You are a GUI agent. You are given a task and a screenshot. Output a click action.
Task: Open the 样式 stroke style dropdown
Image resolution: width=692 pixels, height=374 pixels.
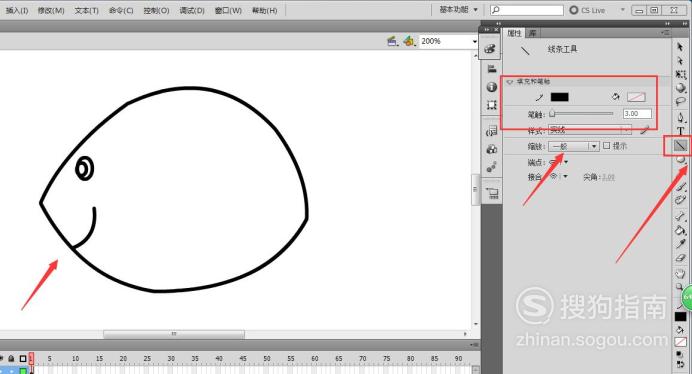click(x=590, y=130)
